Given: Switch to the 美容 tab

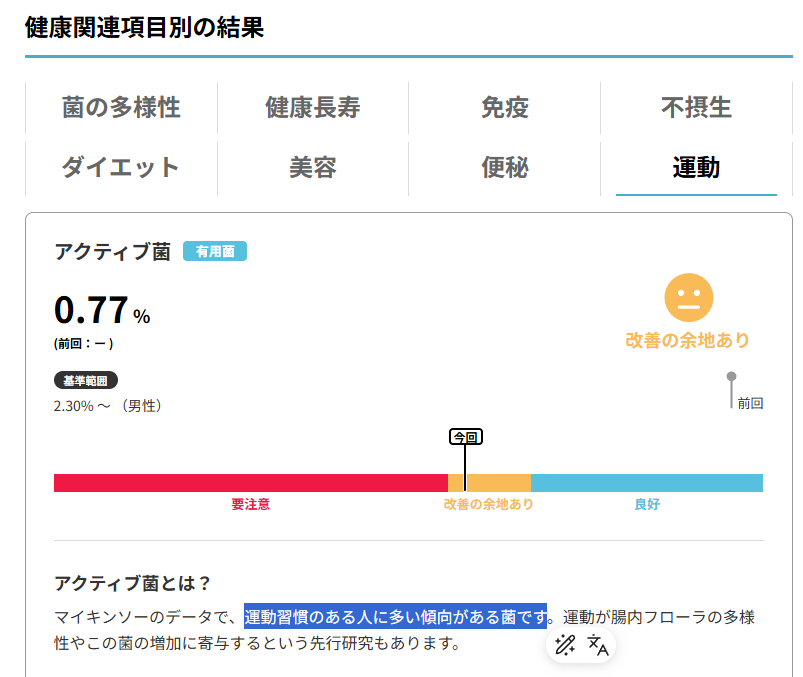Looking at the screenshot, I should pos(312,167).
